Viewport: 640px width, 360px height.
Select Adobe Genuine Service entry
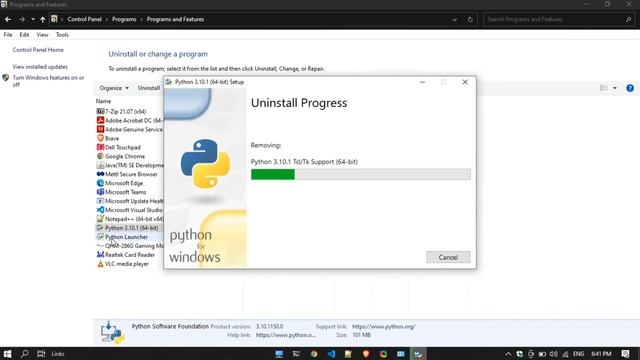(x=129, y=129)
